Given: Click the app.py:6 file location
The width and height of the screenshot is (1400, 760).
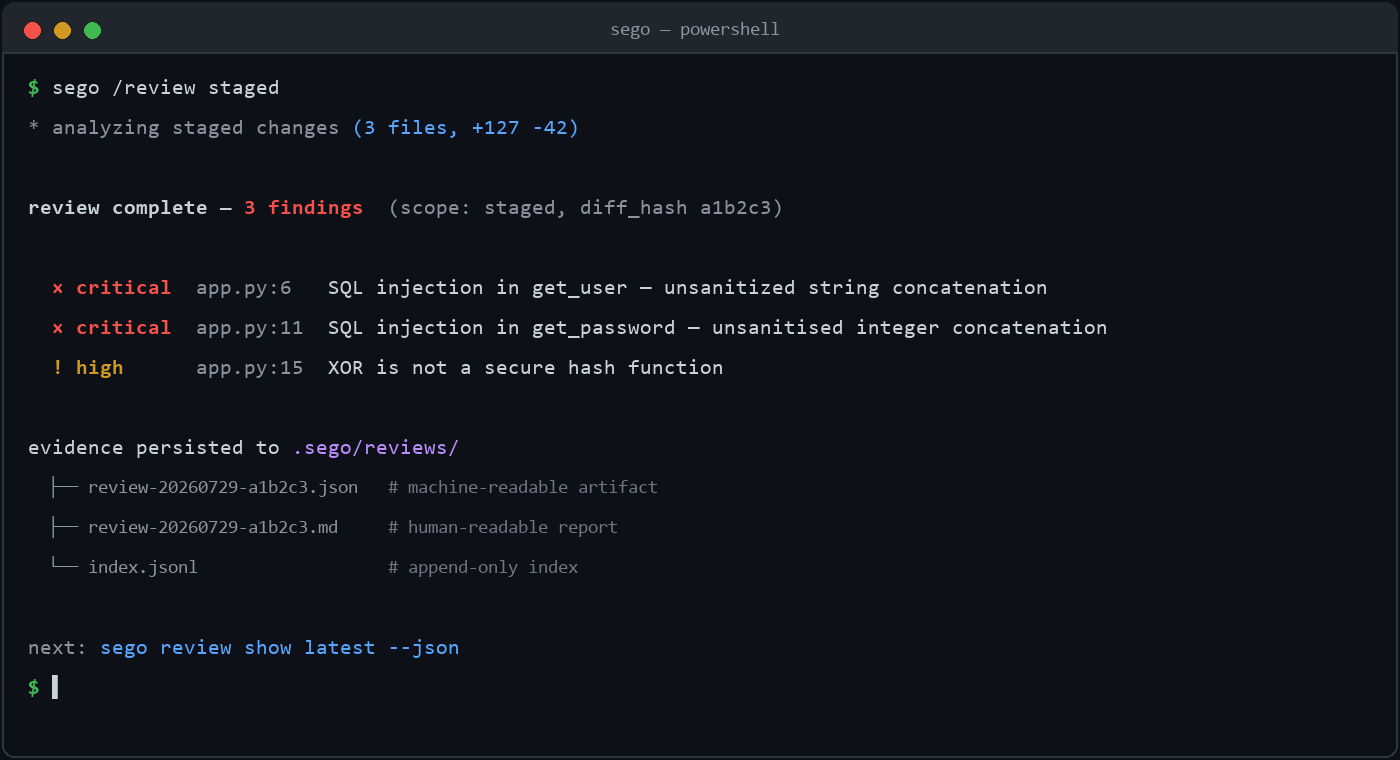Looking at the screenshot, I should pyautogui.click(x=243, y=288).
